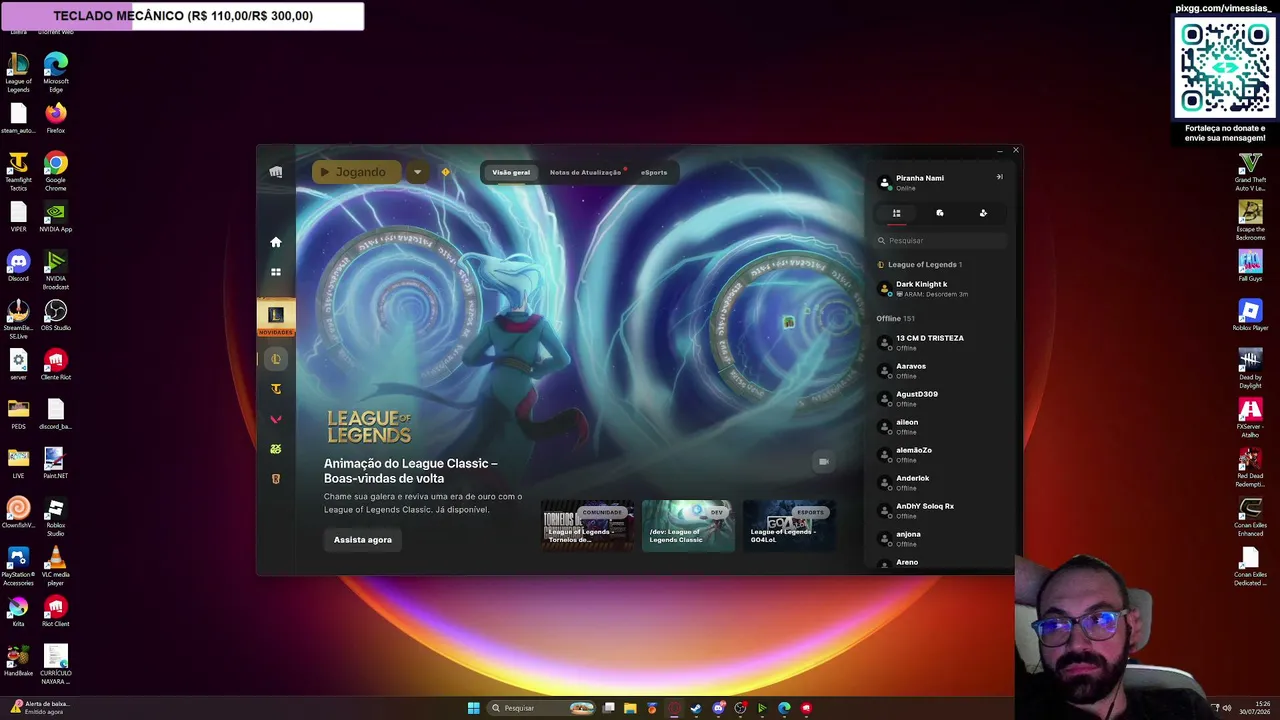This screenshot has width=1280, height=720.
Task: Select the Cliente Riot desktop shortcut
Action: click(56, 365)
